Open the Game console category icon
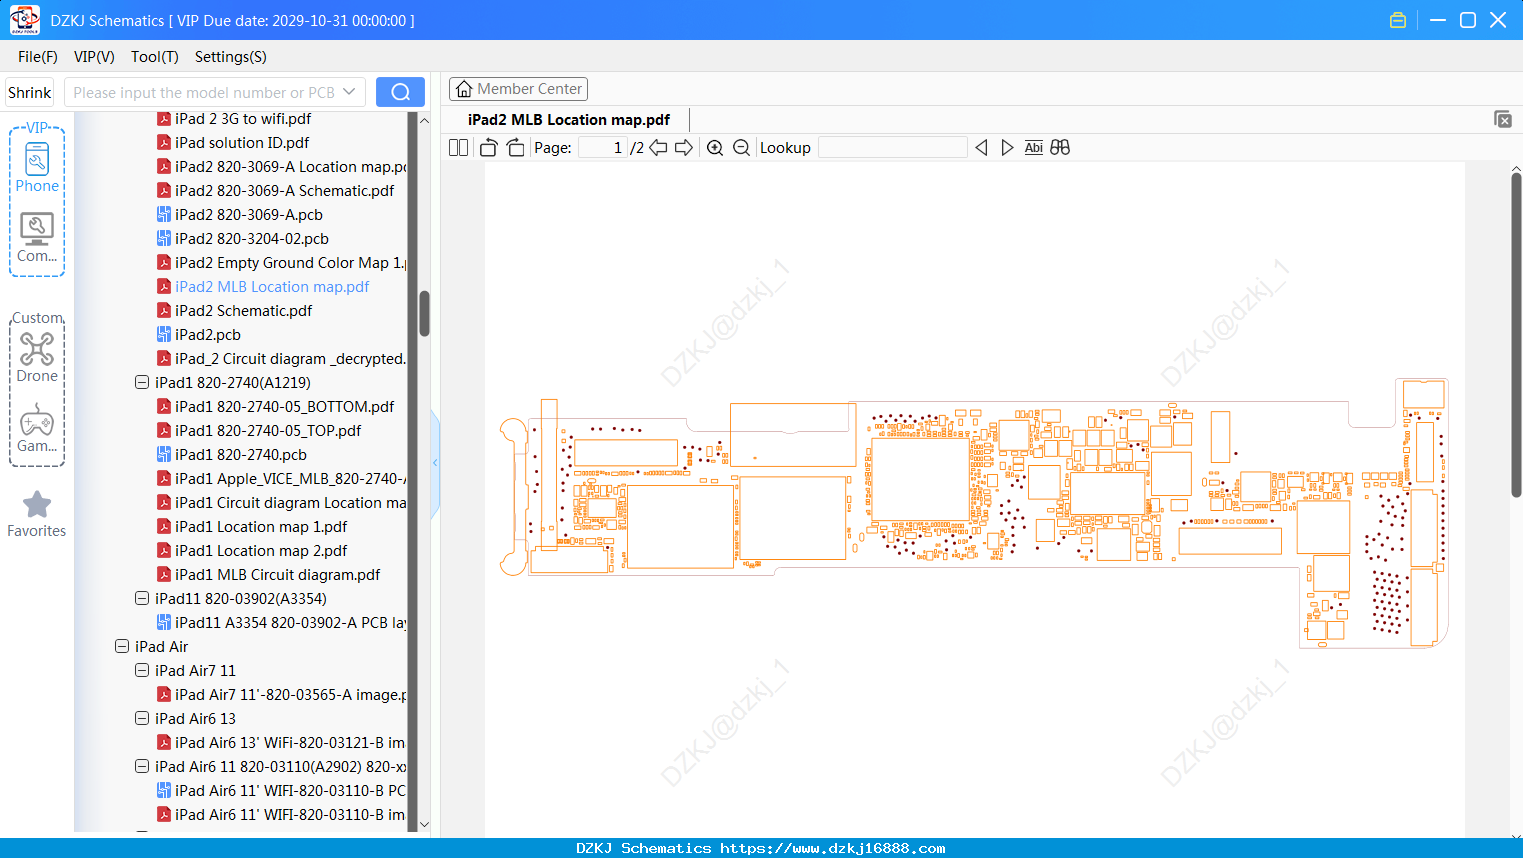This screenshot has width=1523, height=858. click(37, 428)
